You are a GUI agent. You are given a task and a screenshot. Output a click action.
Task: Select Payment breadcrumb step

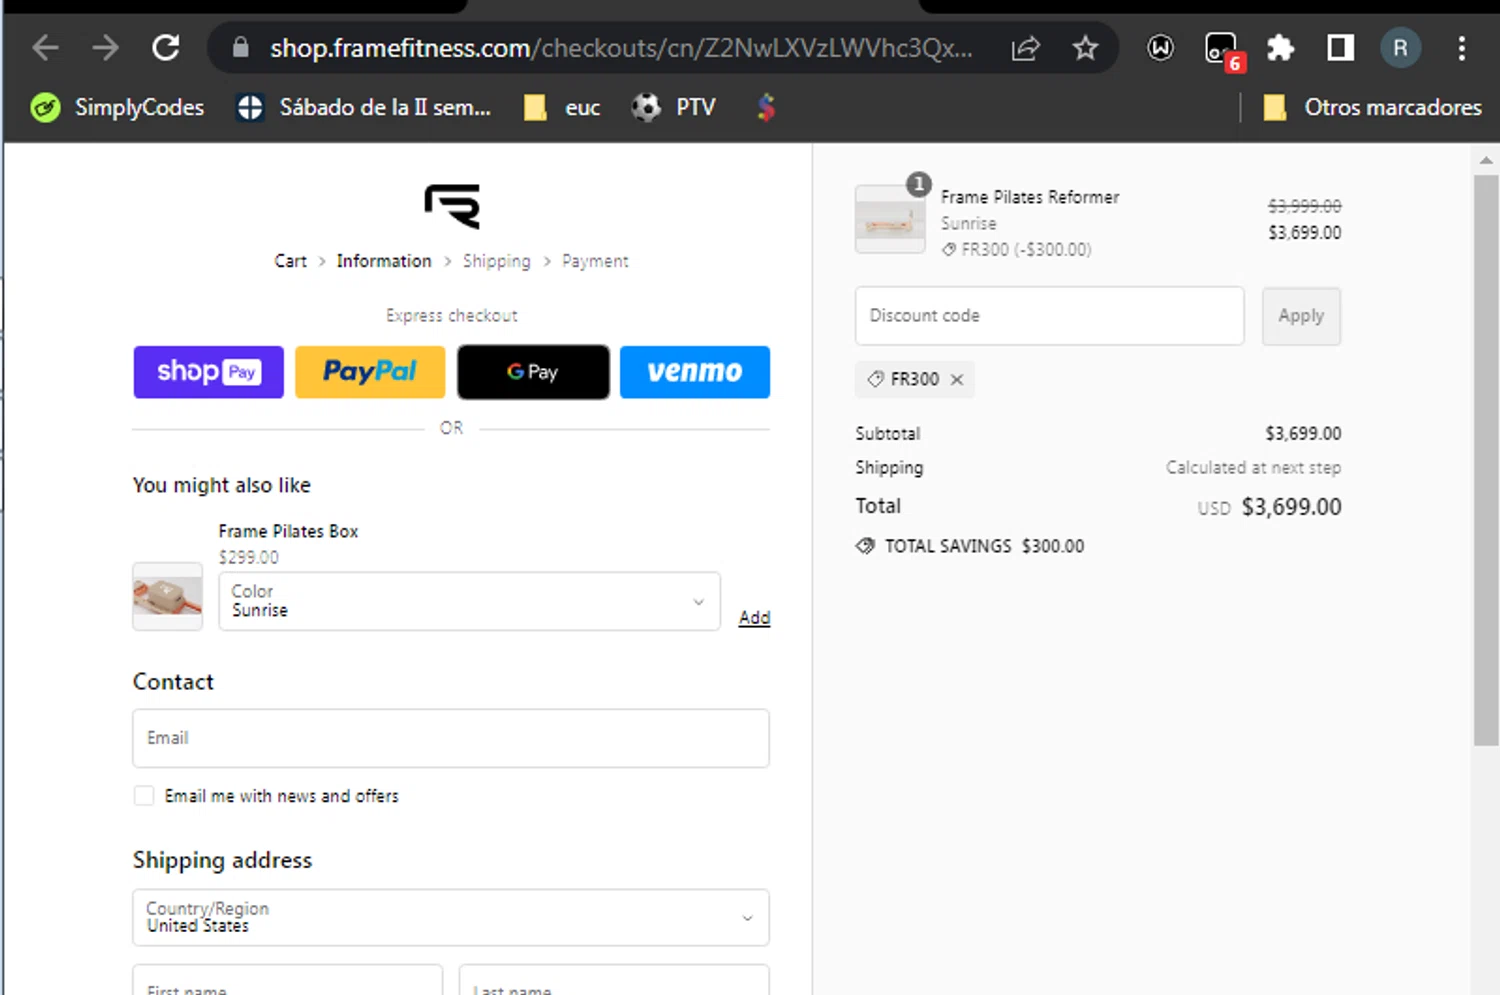pos(595,261)
